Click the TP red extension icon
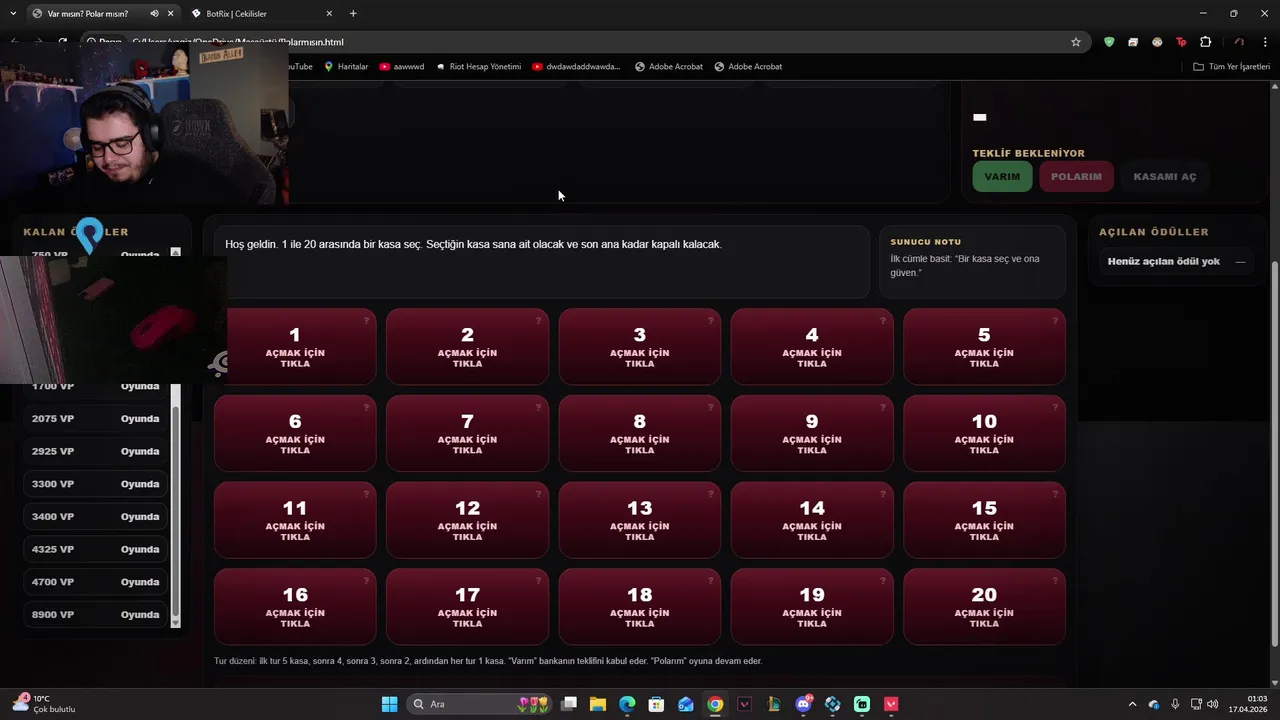This screenshot has height=720, width=1280. coord(1181,42)
